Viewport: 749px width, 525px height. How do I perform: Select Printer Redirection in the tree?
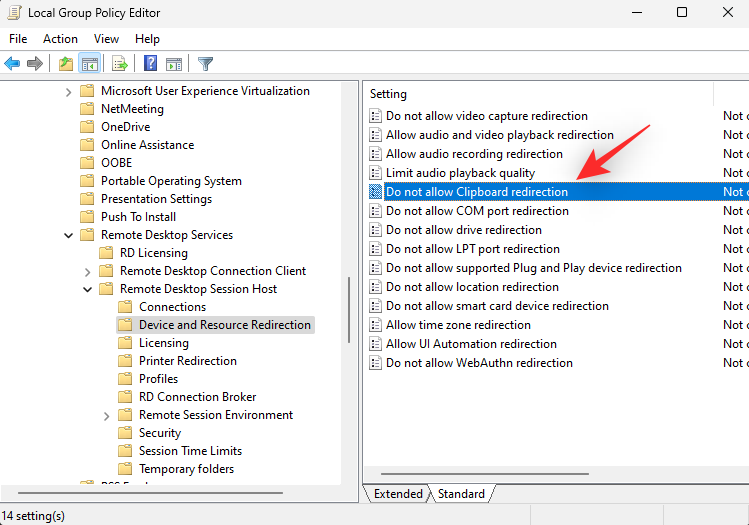tap(188, 361)
